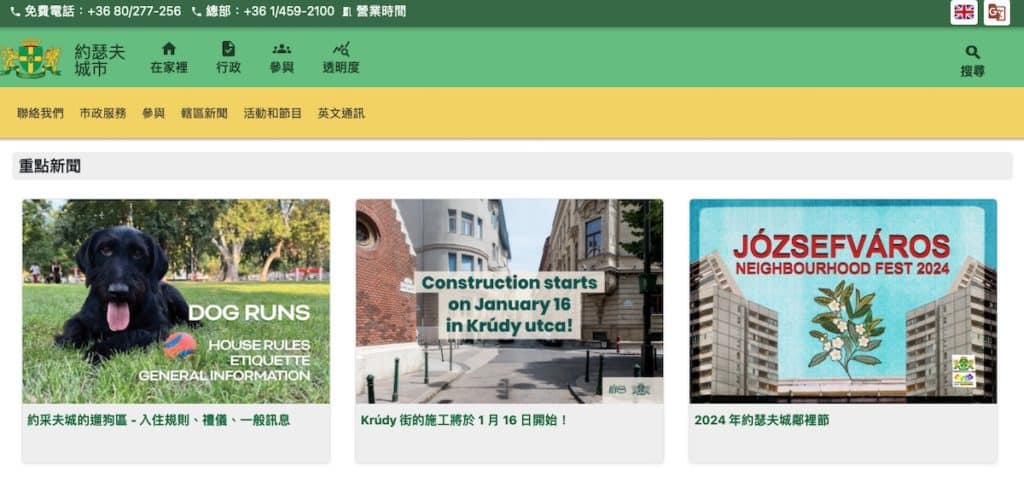Read Krúdy 街的施工 article headline
The image size is (1024, 477).
pyautogui.click(x=464, y=420)
